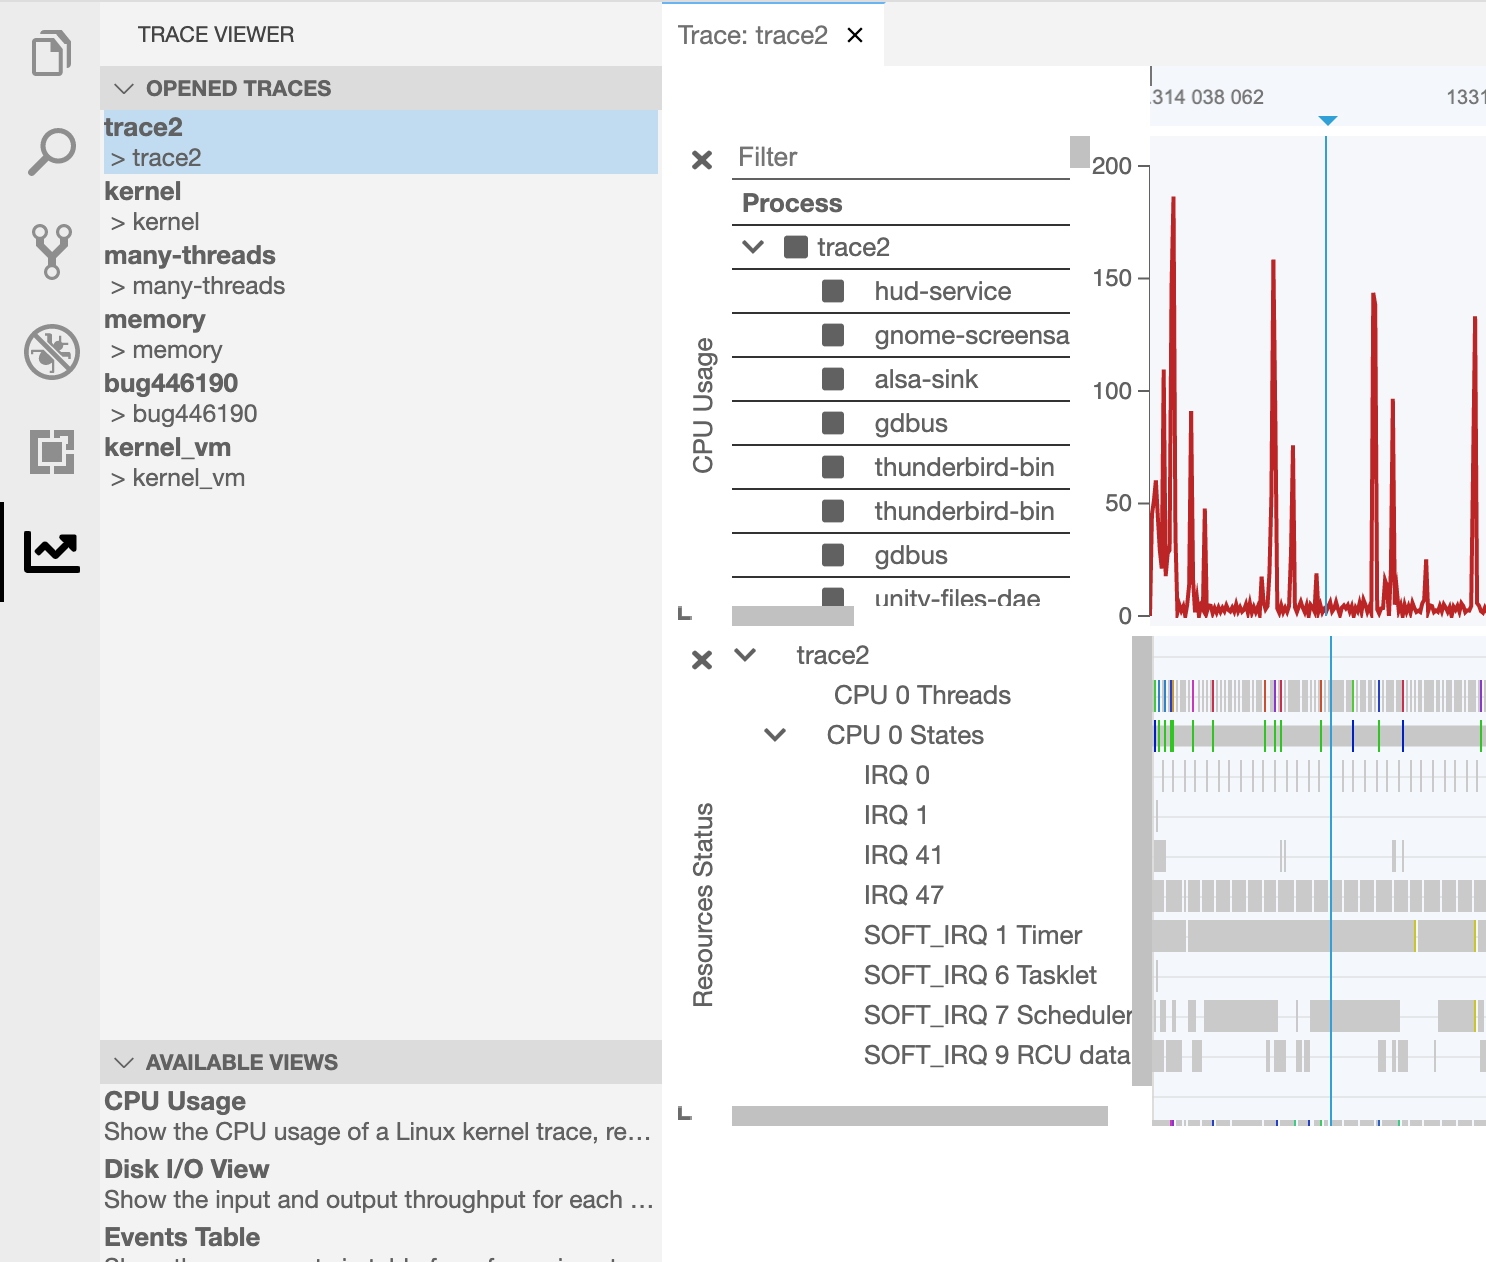Remove the CPU Usage view with its X icon
Image resolution: width=1486 pixels, height=1262 pixels.
(703, 160)
